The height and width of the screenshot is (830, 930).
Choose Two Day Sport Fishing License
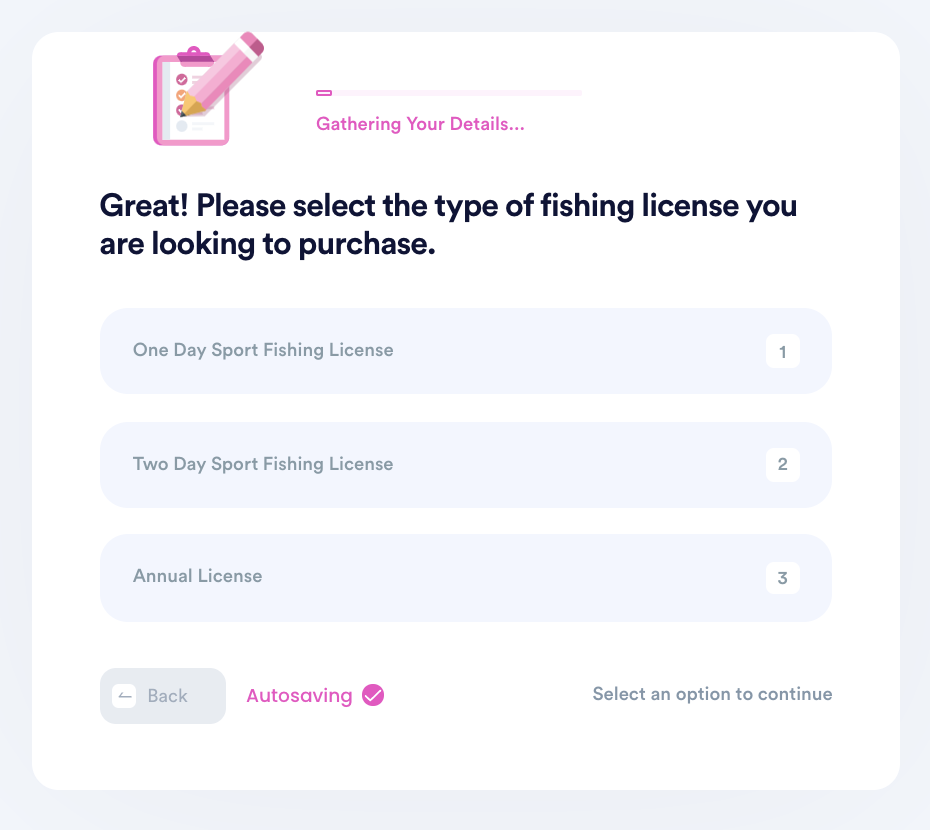pos(466,465)
